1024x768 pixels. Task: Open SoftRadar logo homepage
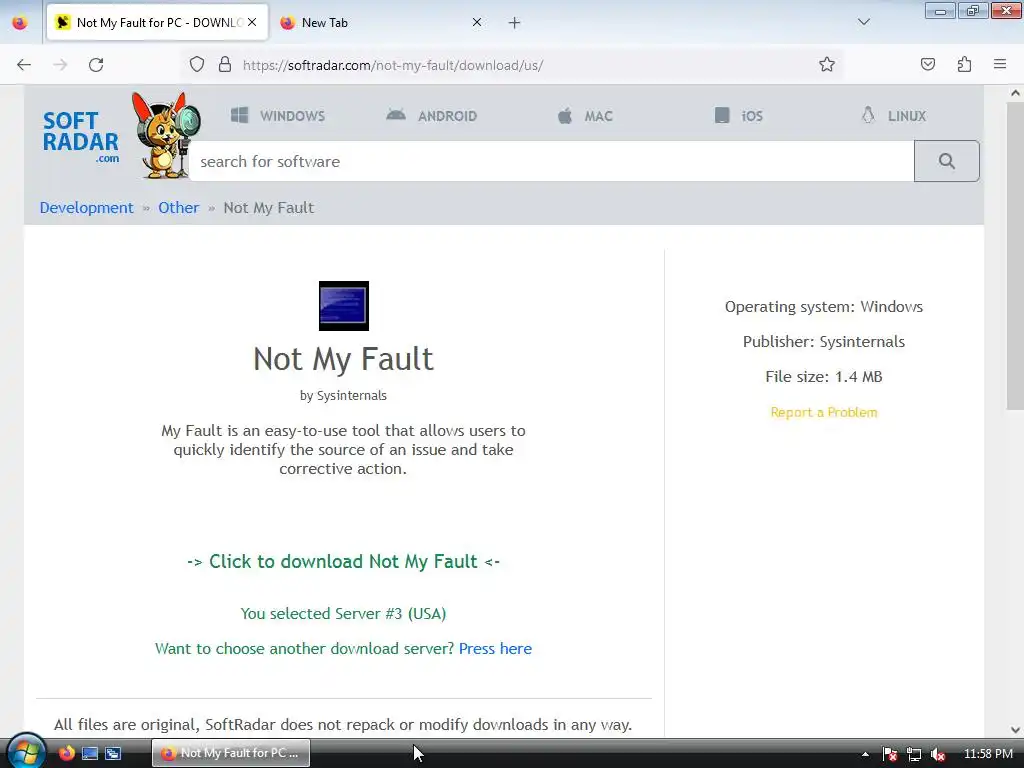pos(80,138)
